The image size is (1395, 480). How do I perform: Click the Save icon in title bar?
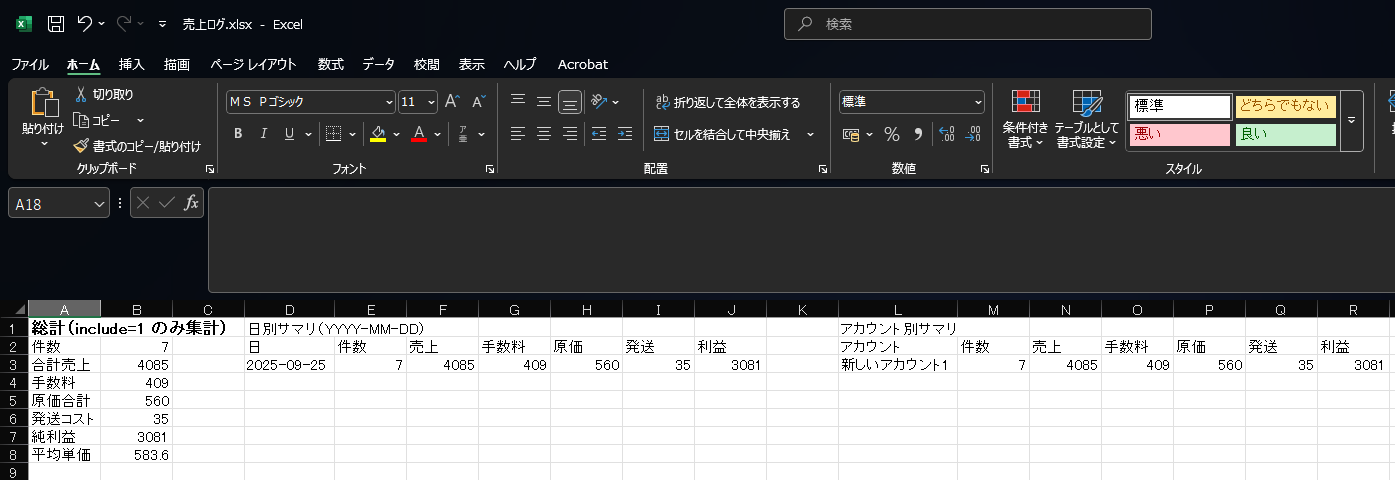(56, 23)
